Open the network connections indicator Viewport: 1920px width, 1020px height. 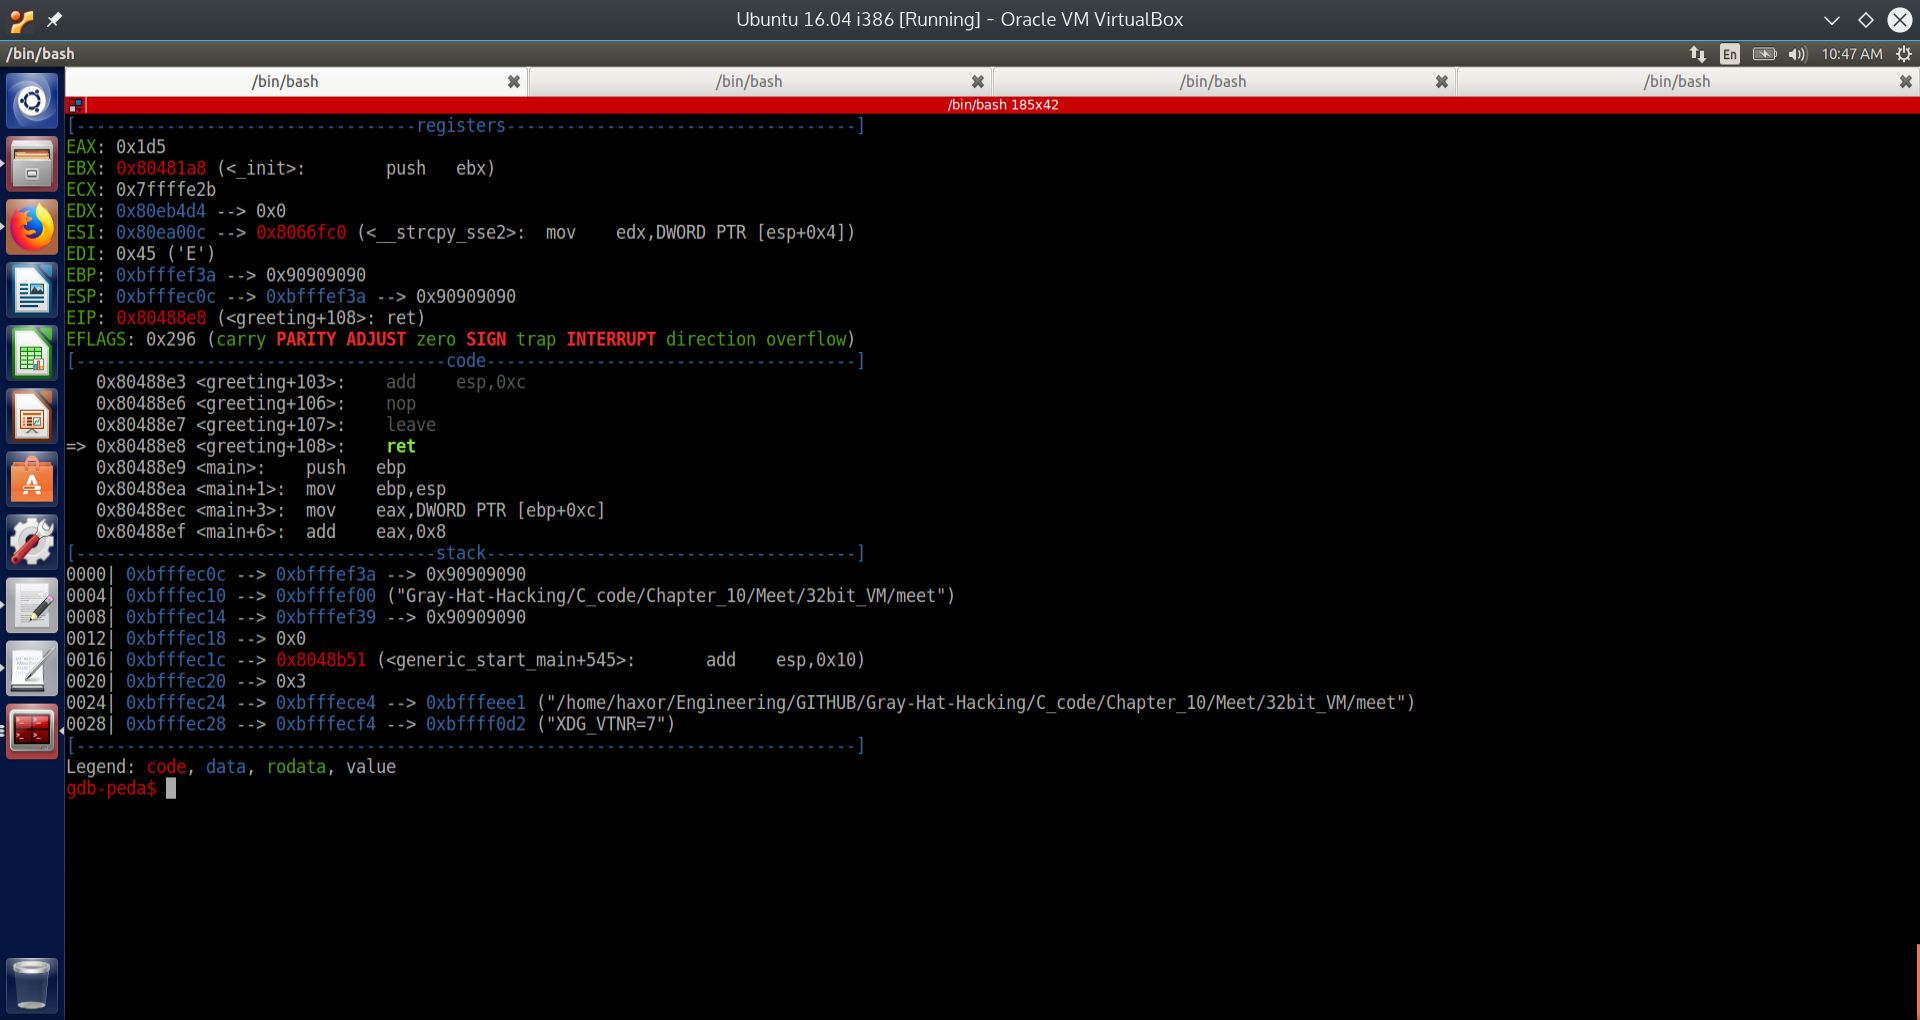click(x=1697, y=54)
